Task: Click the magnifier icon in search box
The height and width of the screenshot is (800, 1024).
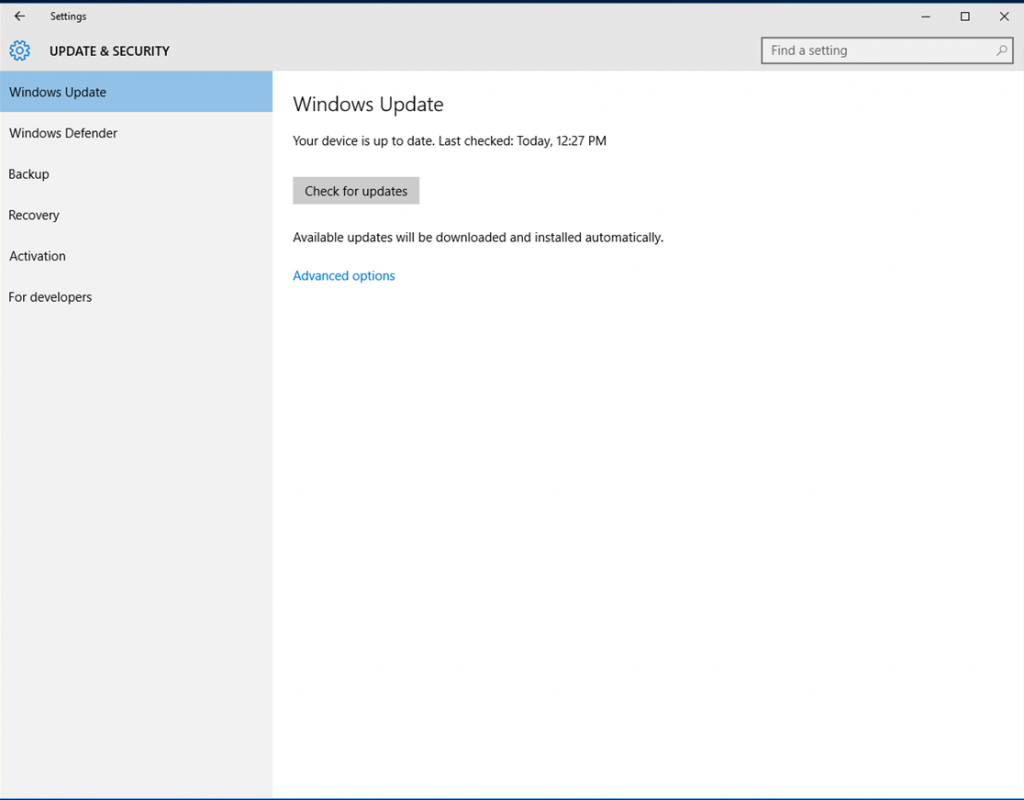Action: 1000,50
